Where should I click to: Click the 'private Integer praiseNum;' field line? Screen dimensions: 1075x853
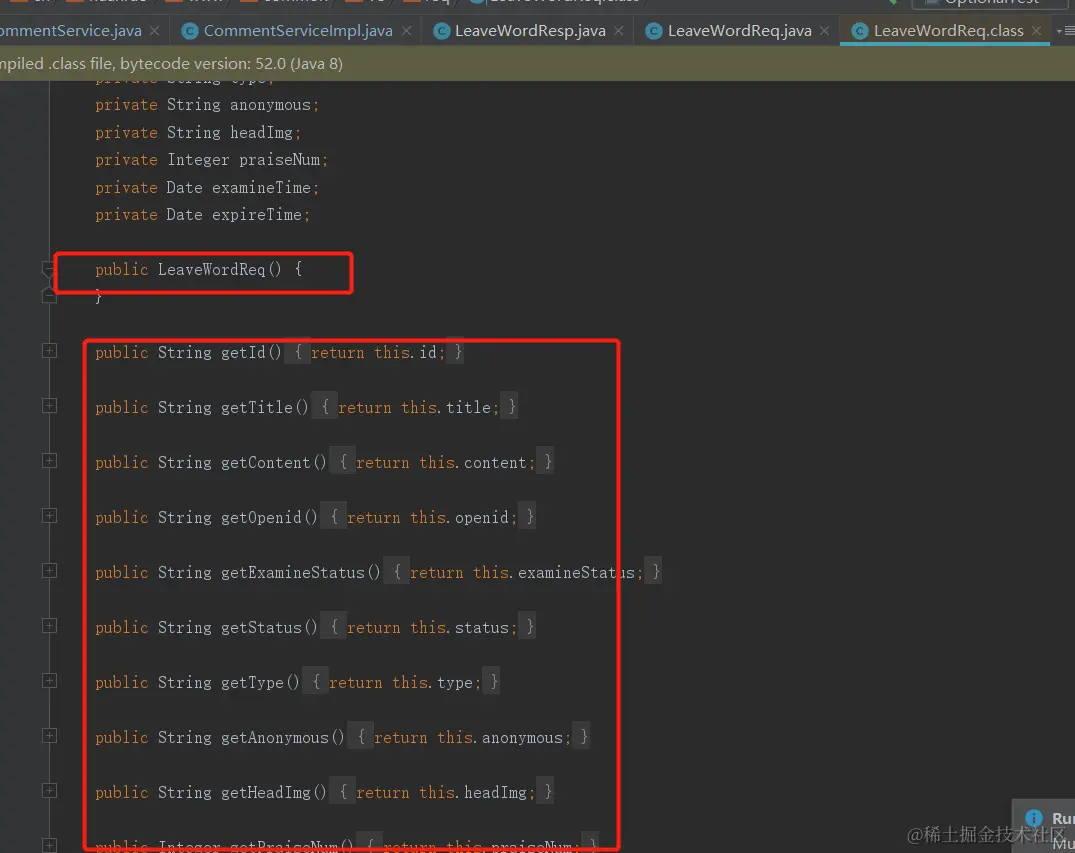212,160
